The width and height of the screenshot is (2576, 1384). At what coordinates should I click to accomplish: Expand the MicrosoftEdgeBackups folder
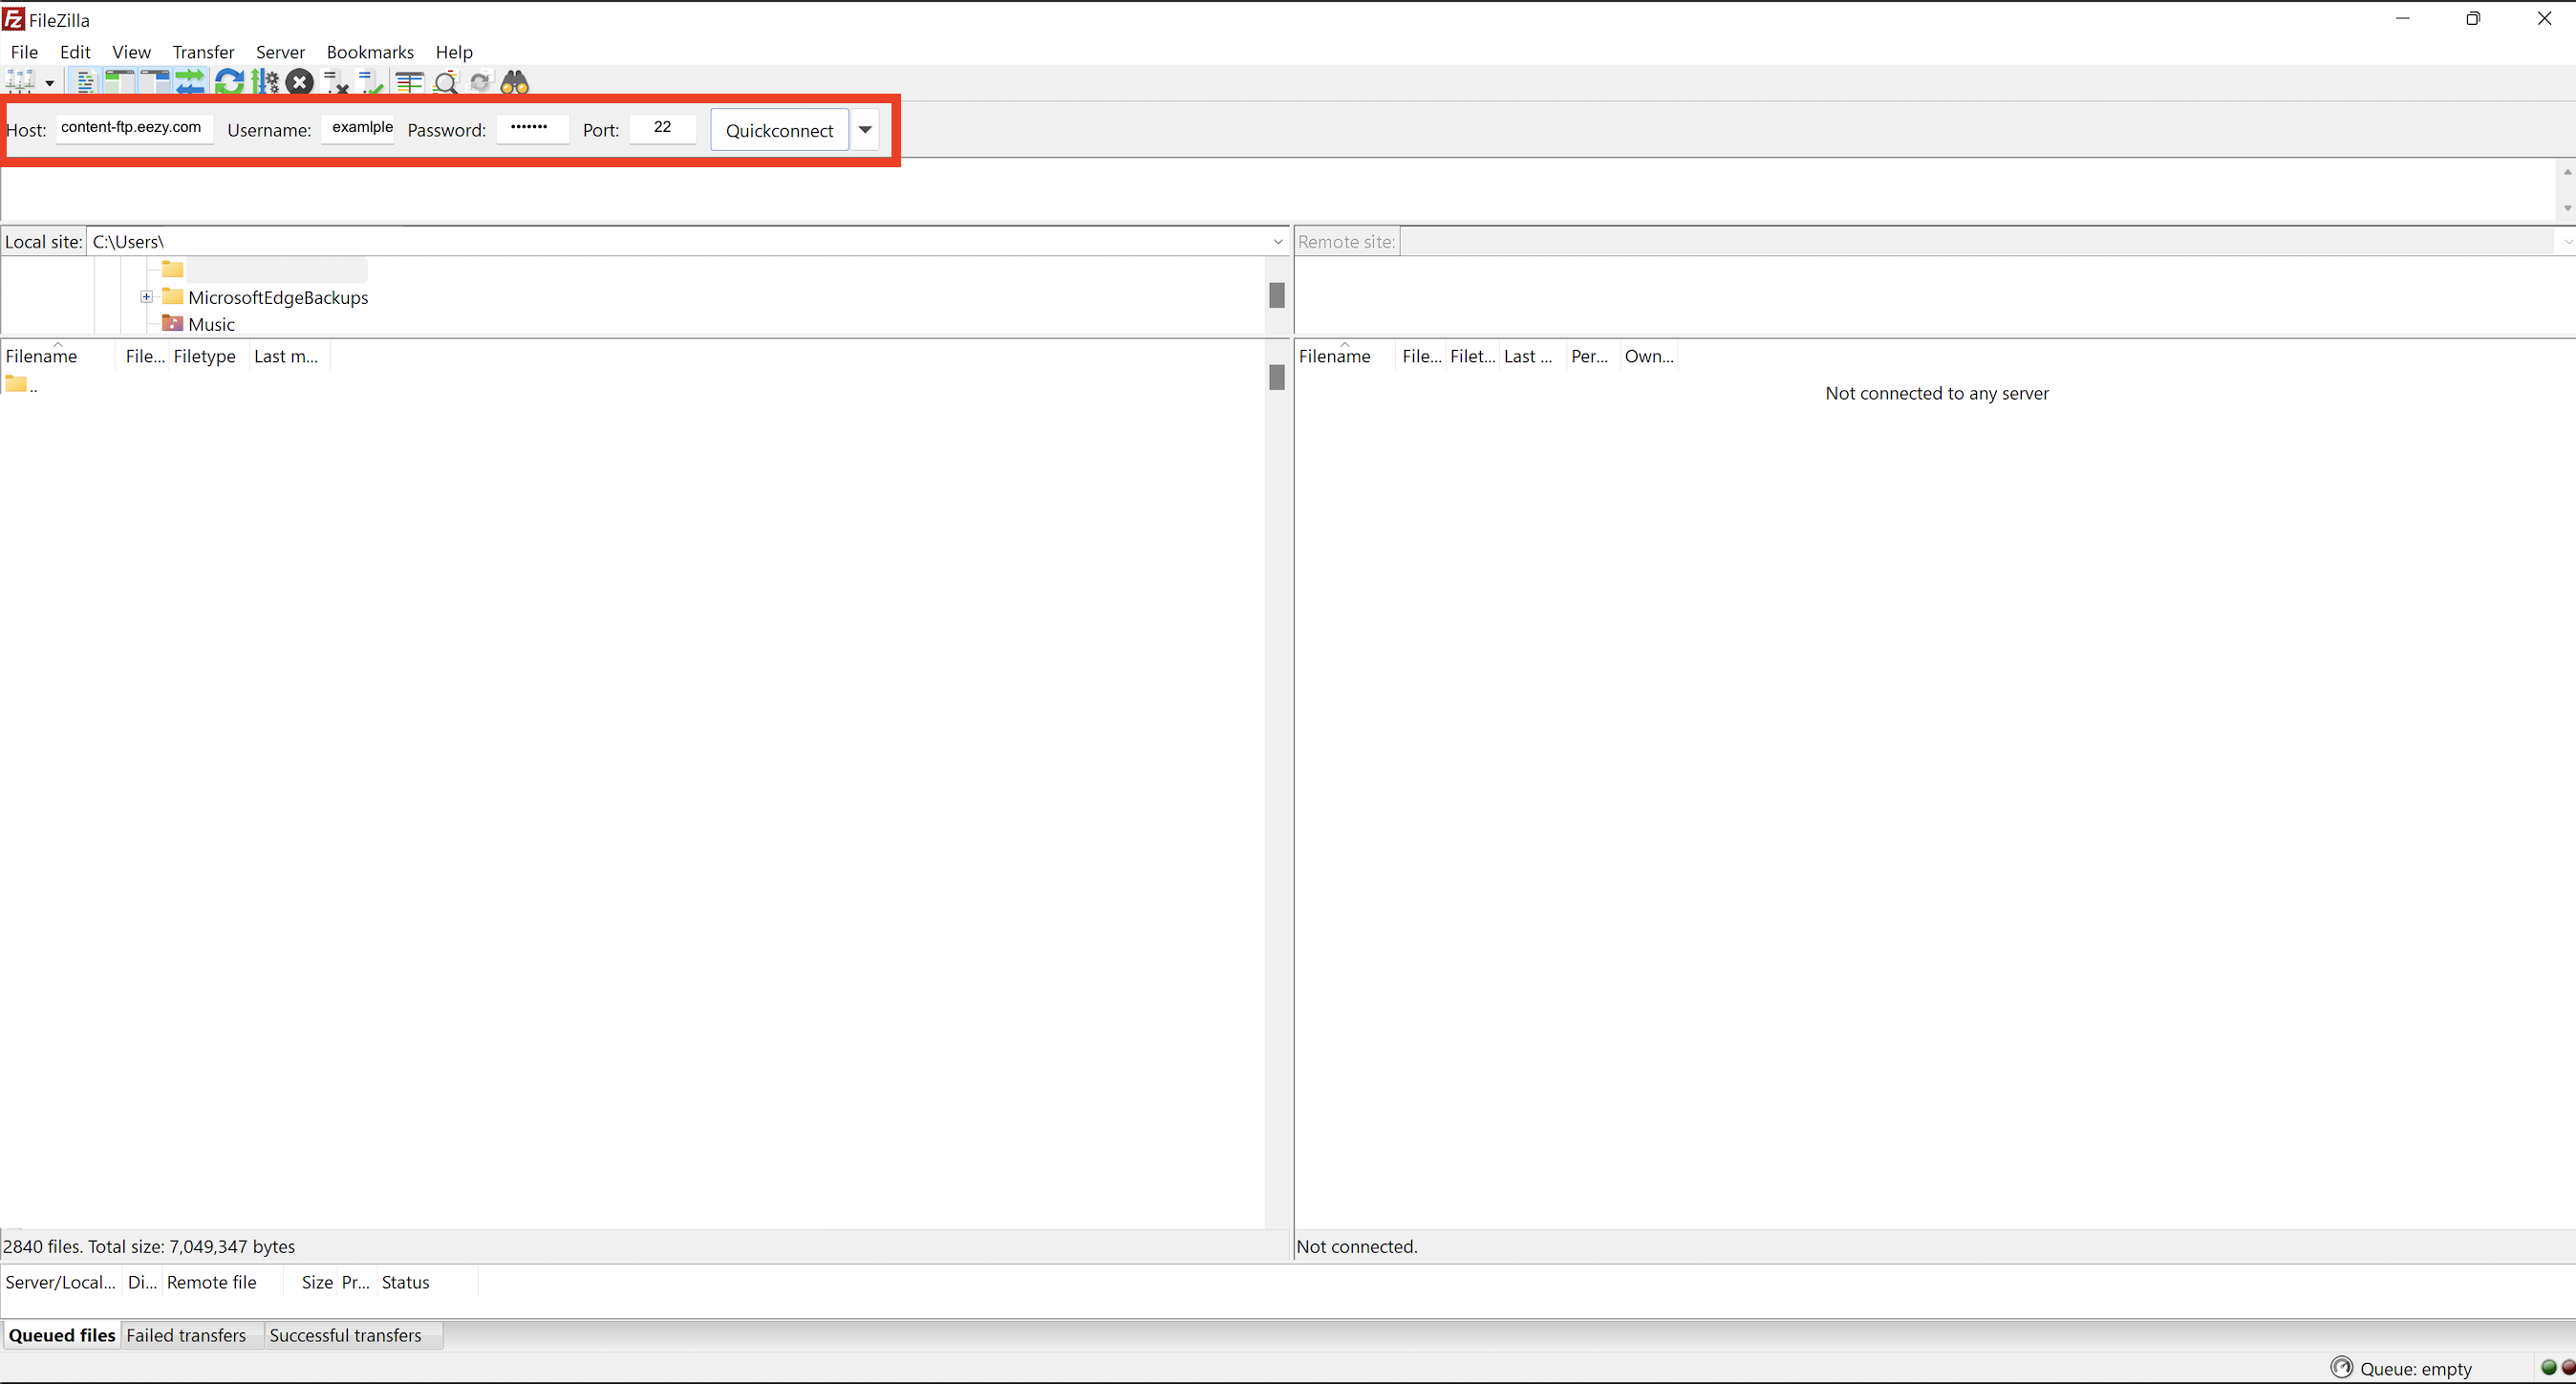click(146, 297)
